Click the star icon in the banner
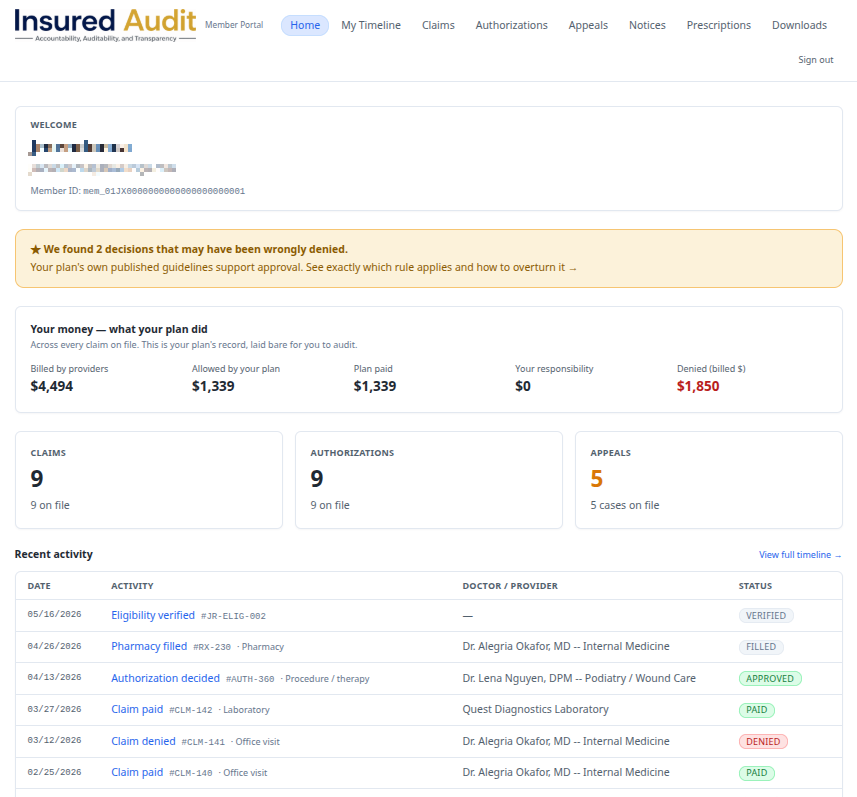Image resolution: width=857 pixels, height=797 pixels. (x=36, y=250)
